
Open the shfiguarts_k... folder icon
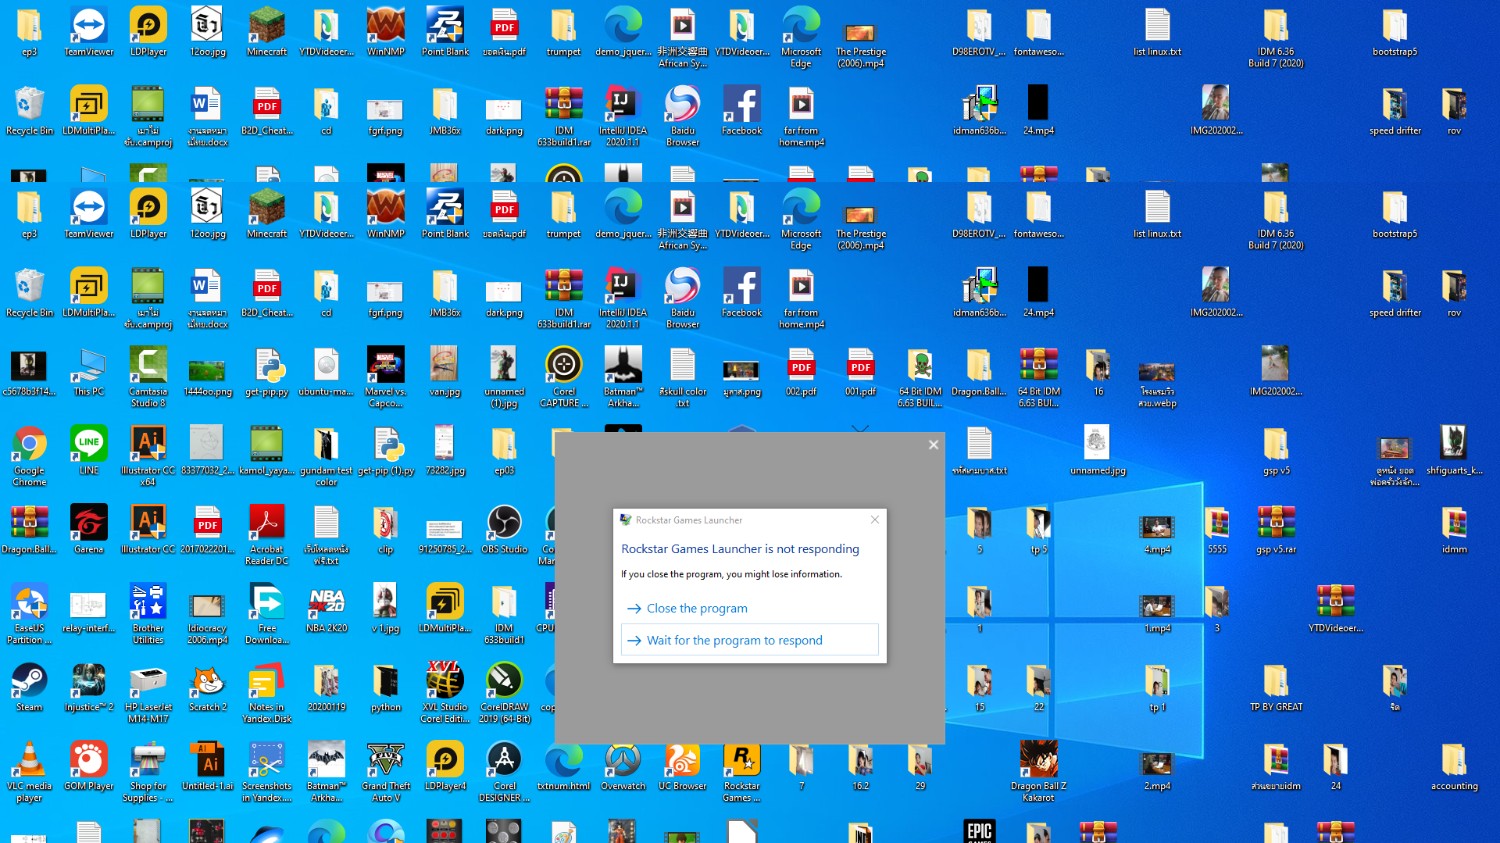(x=1454, y=452)
